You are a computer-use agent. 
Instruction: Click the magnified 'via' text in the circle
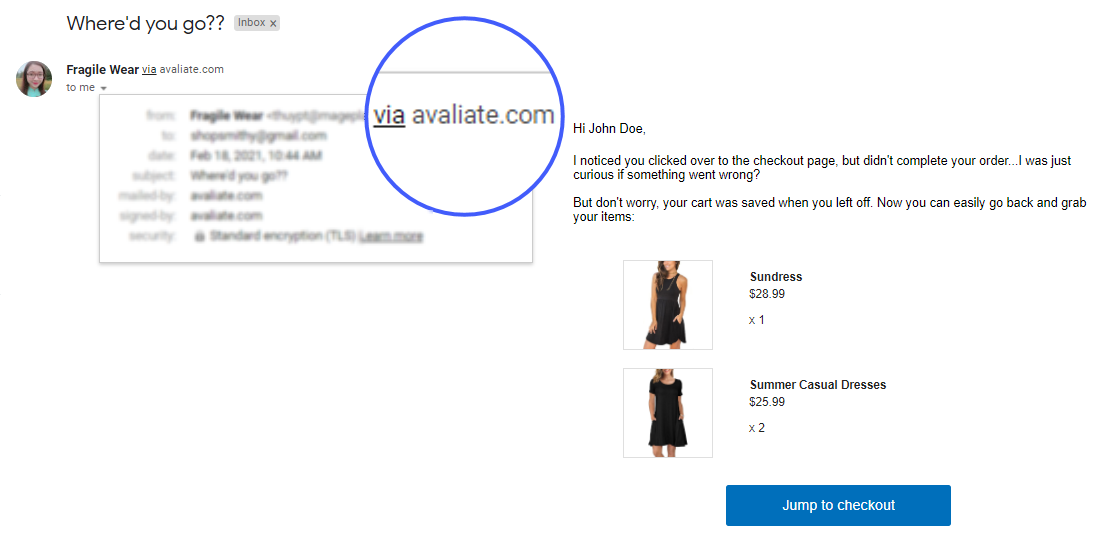pyautogui.click(x=389, y=115)
